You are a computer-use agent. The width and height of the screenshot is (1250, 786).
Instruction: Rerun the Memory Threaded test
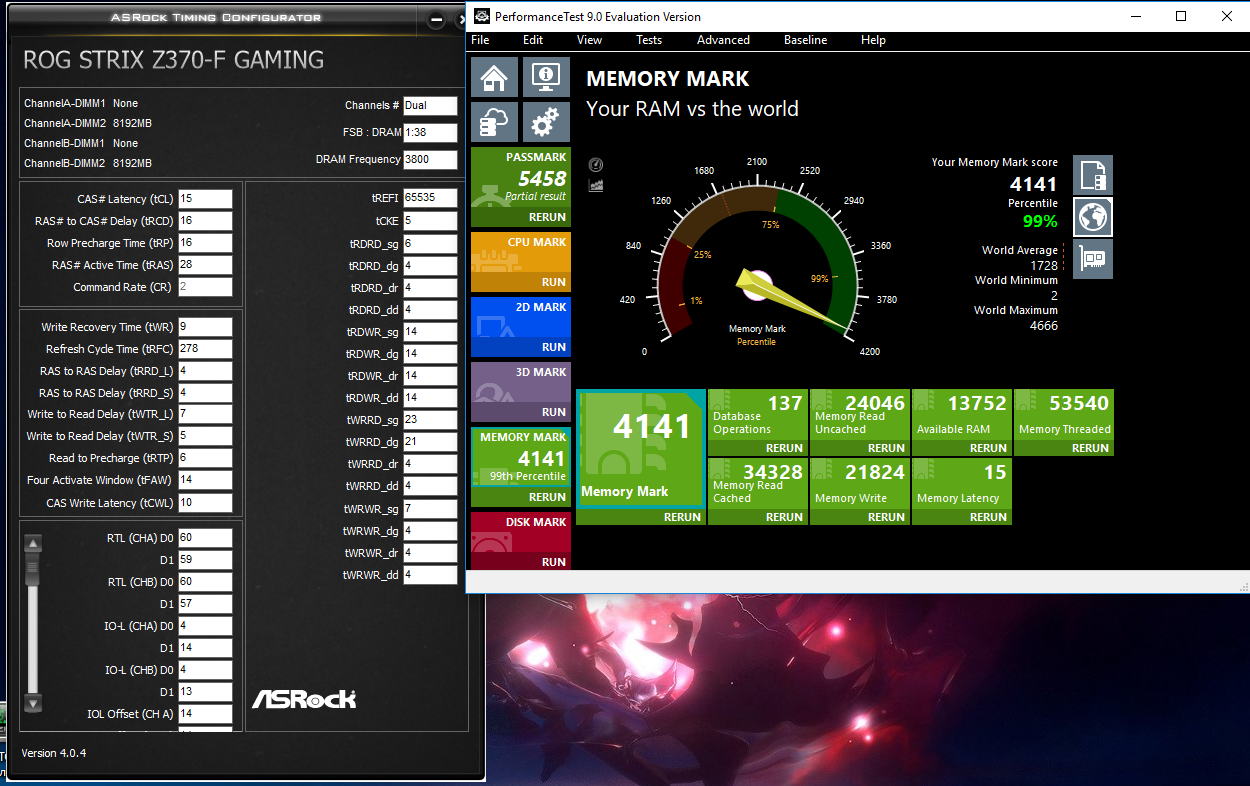pyautogui.click(x=1090, y=448)
